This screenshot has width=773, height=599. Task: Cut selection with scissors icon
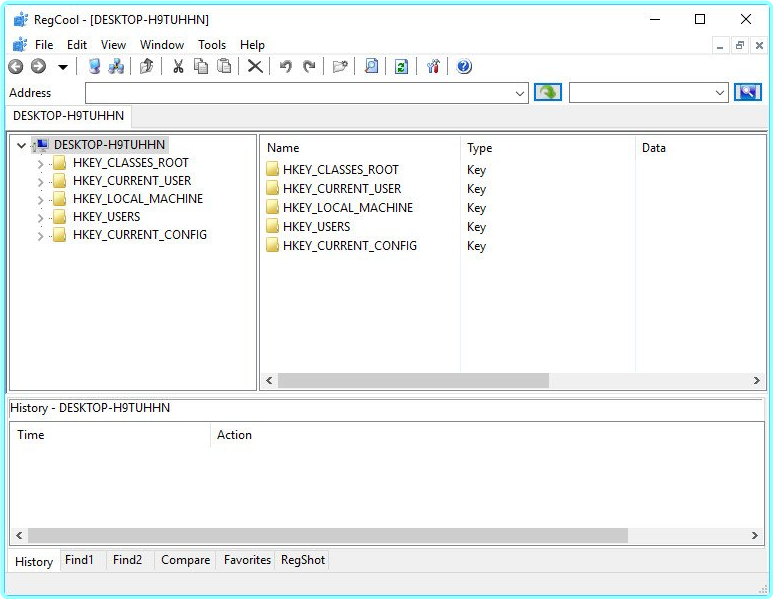pos(178,66)
